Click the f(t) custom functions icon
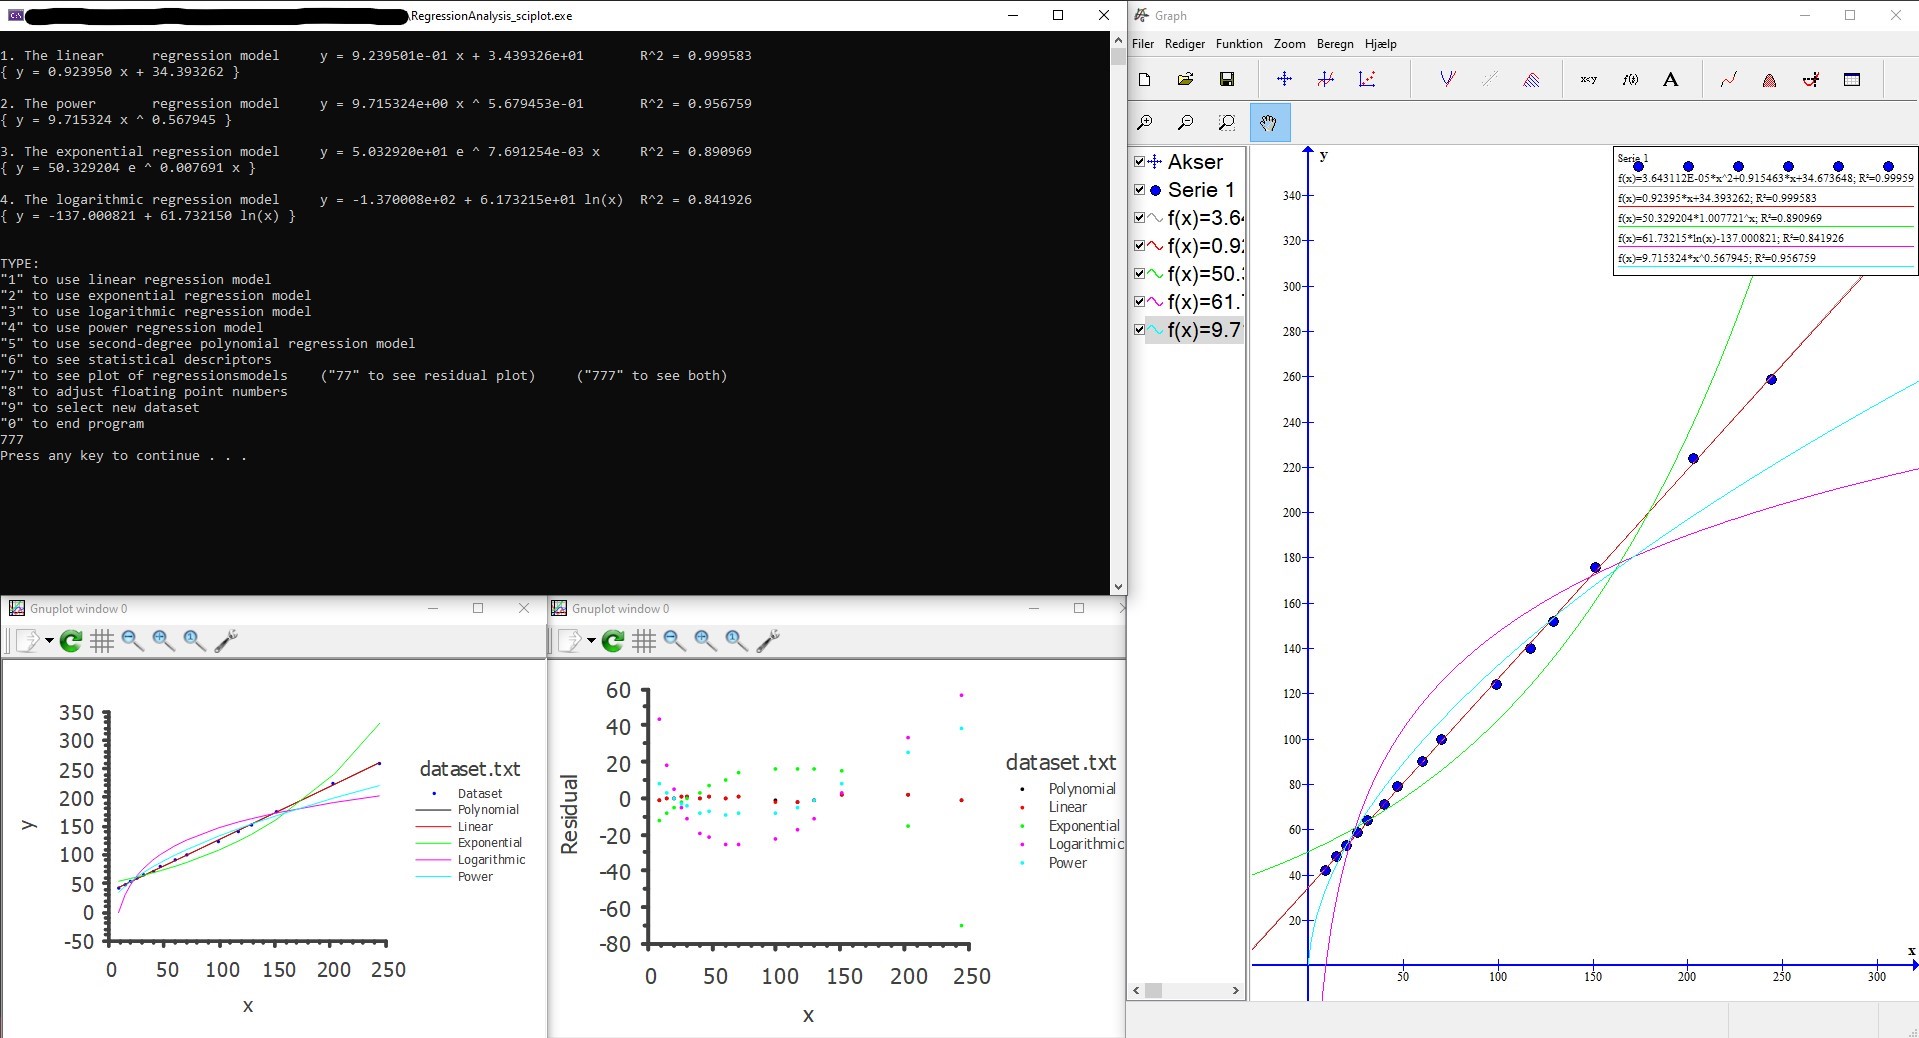This screenshot has height=1038, width=1919. (1630, 80)
